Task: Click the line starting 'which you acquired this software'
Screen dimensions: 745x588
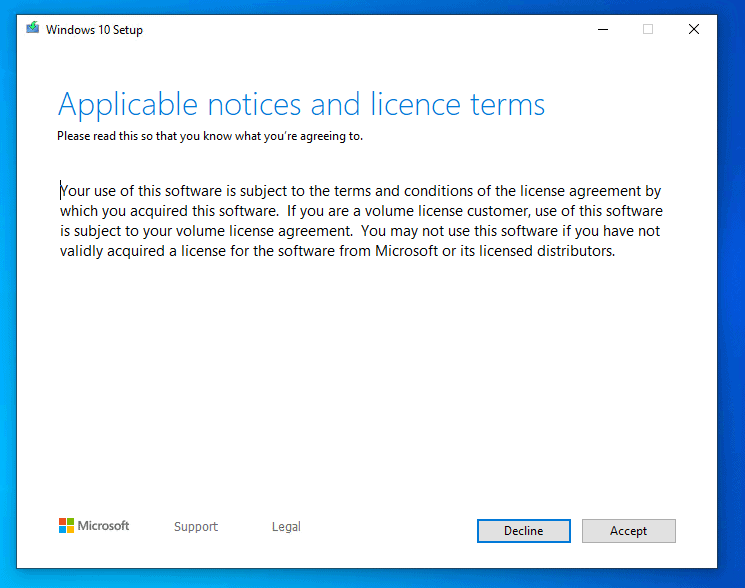Action: coord(360,211)
